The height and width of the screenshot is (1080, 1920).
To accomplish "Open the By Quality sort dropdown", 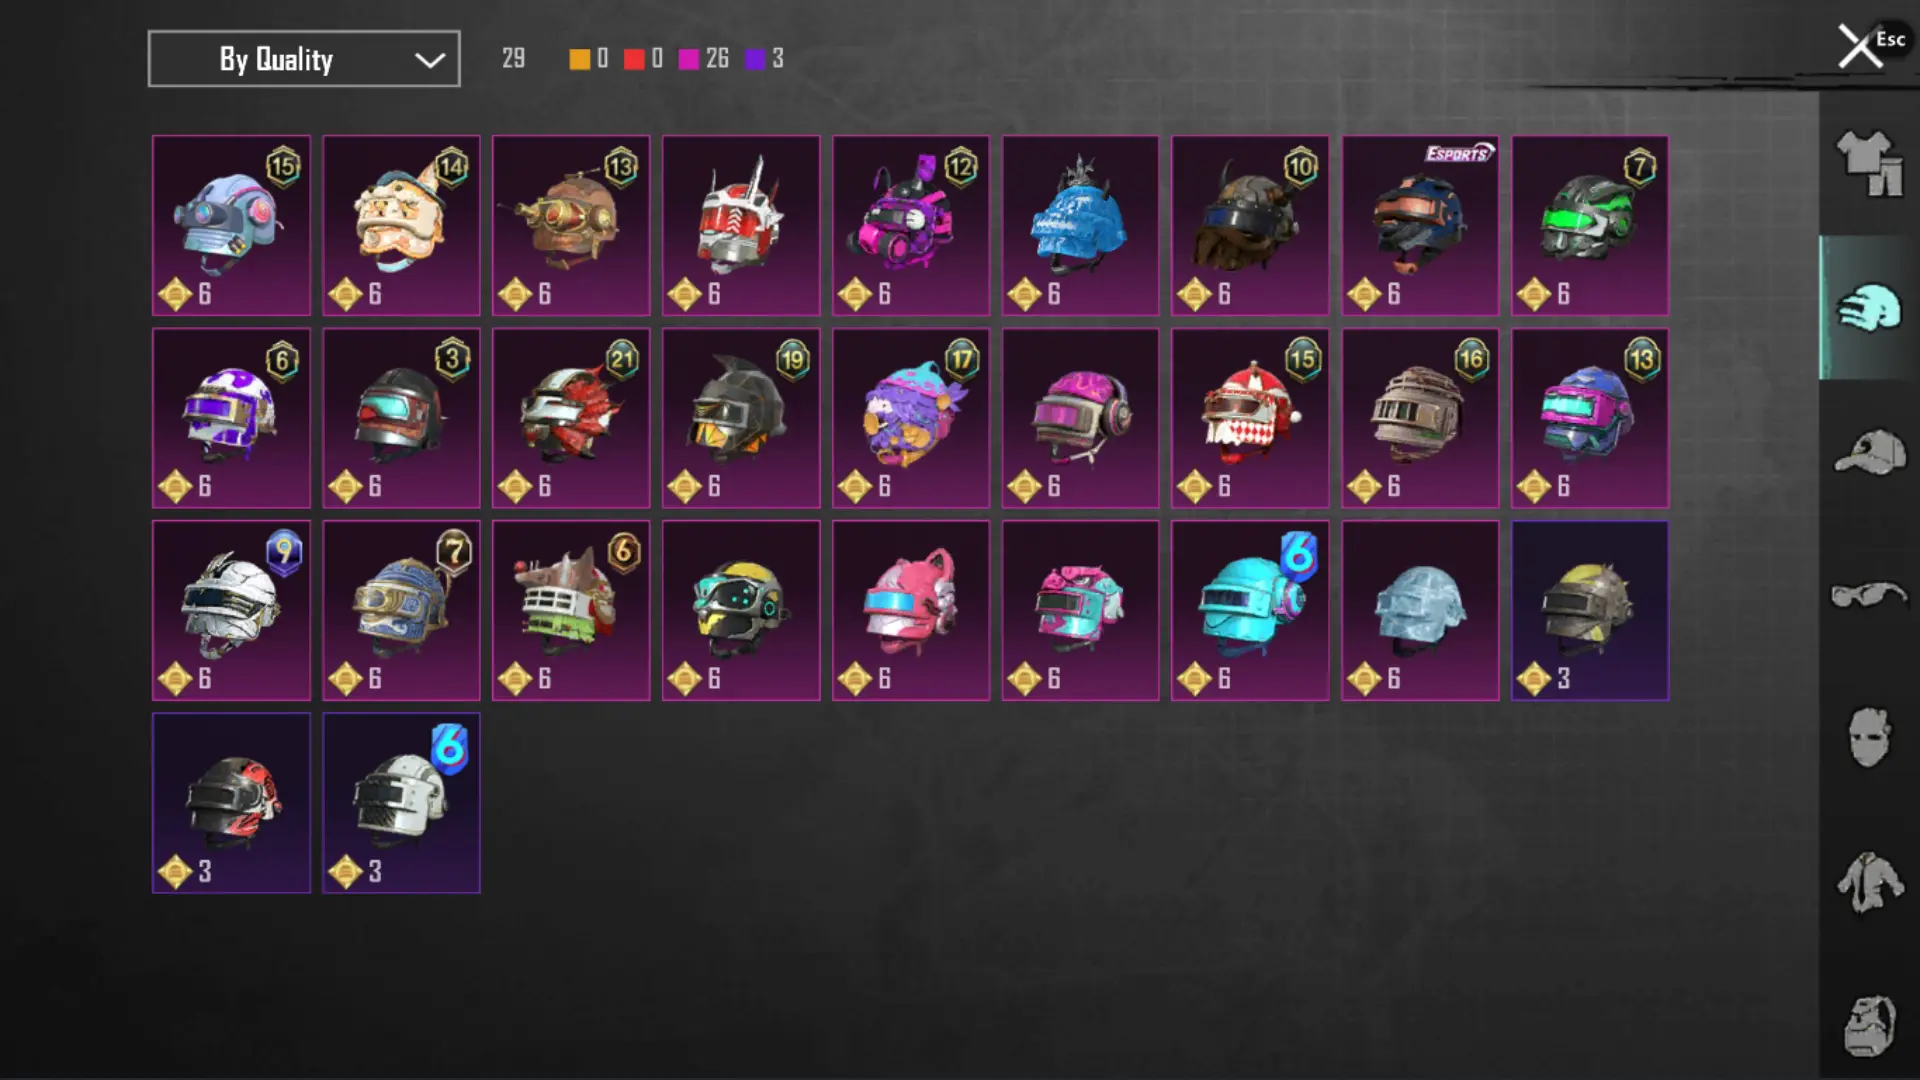I will (x=304, y=59).
